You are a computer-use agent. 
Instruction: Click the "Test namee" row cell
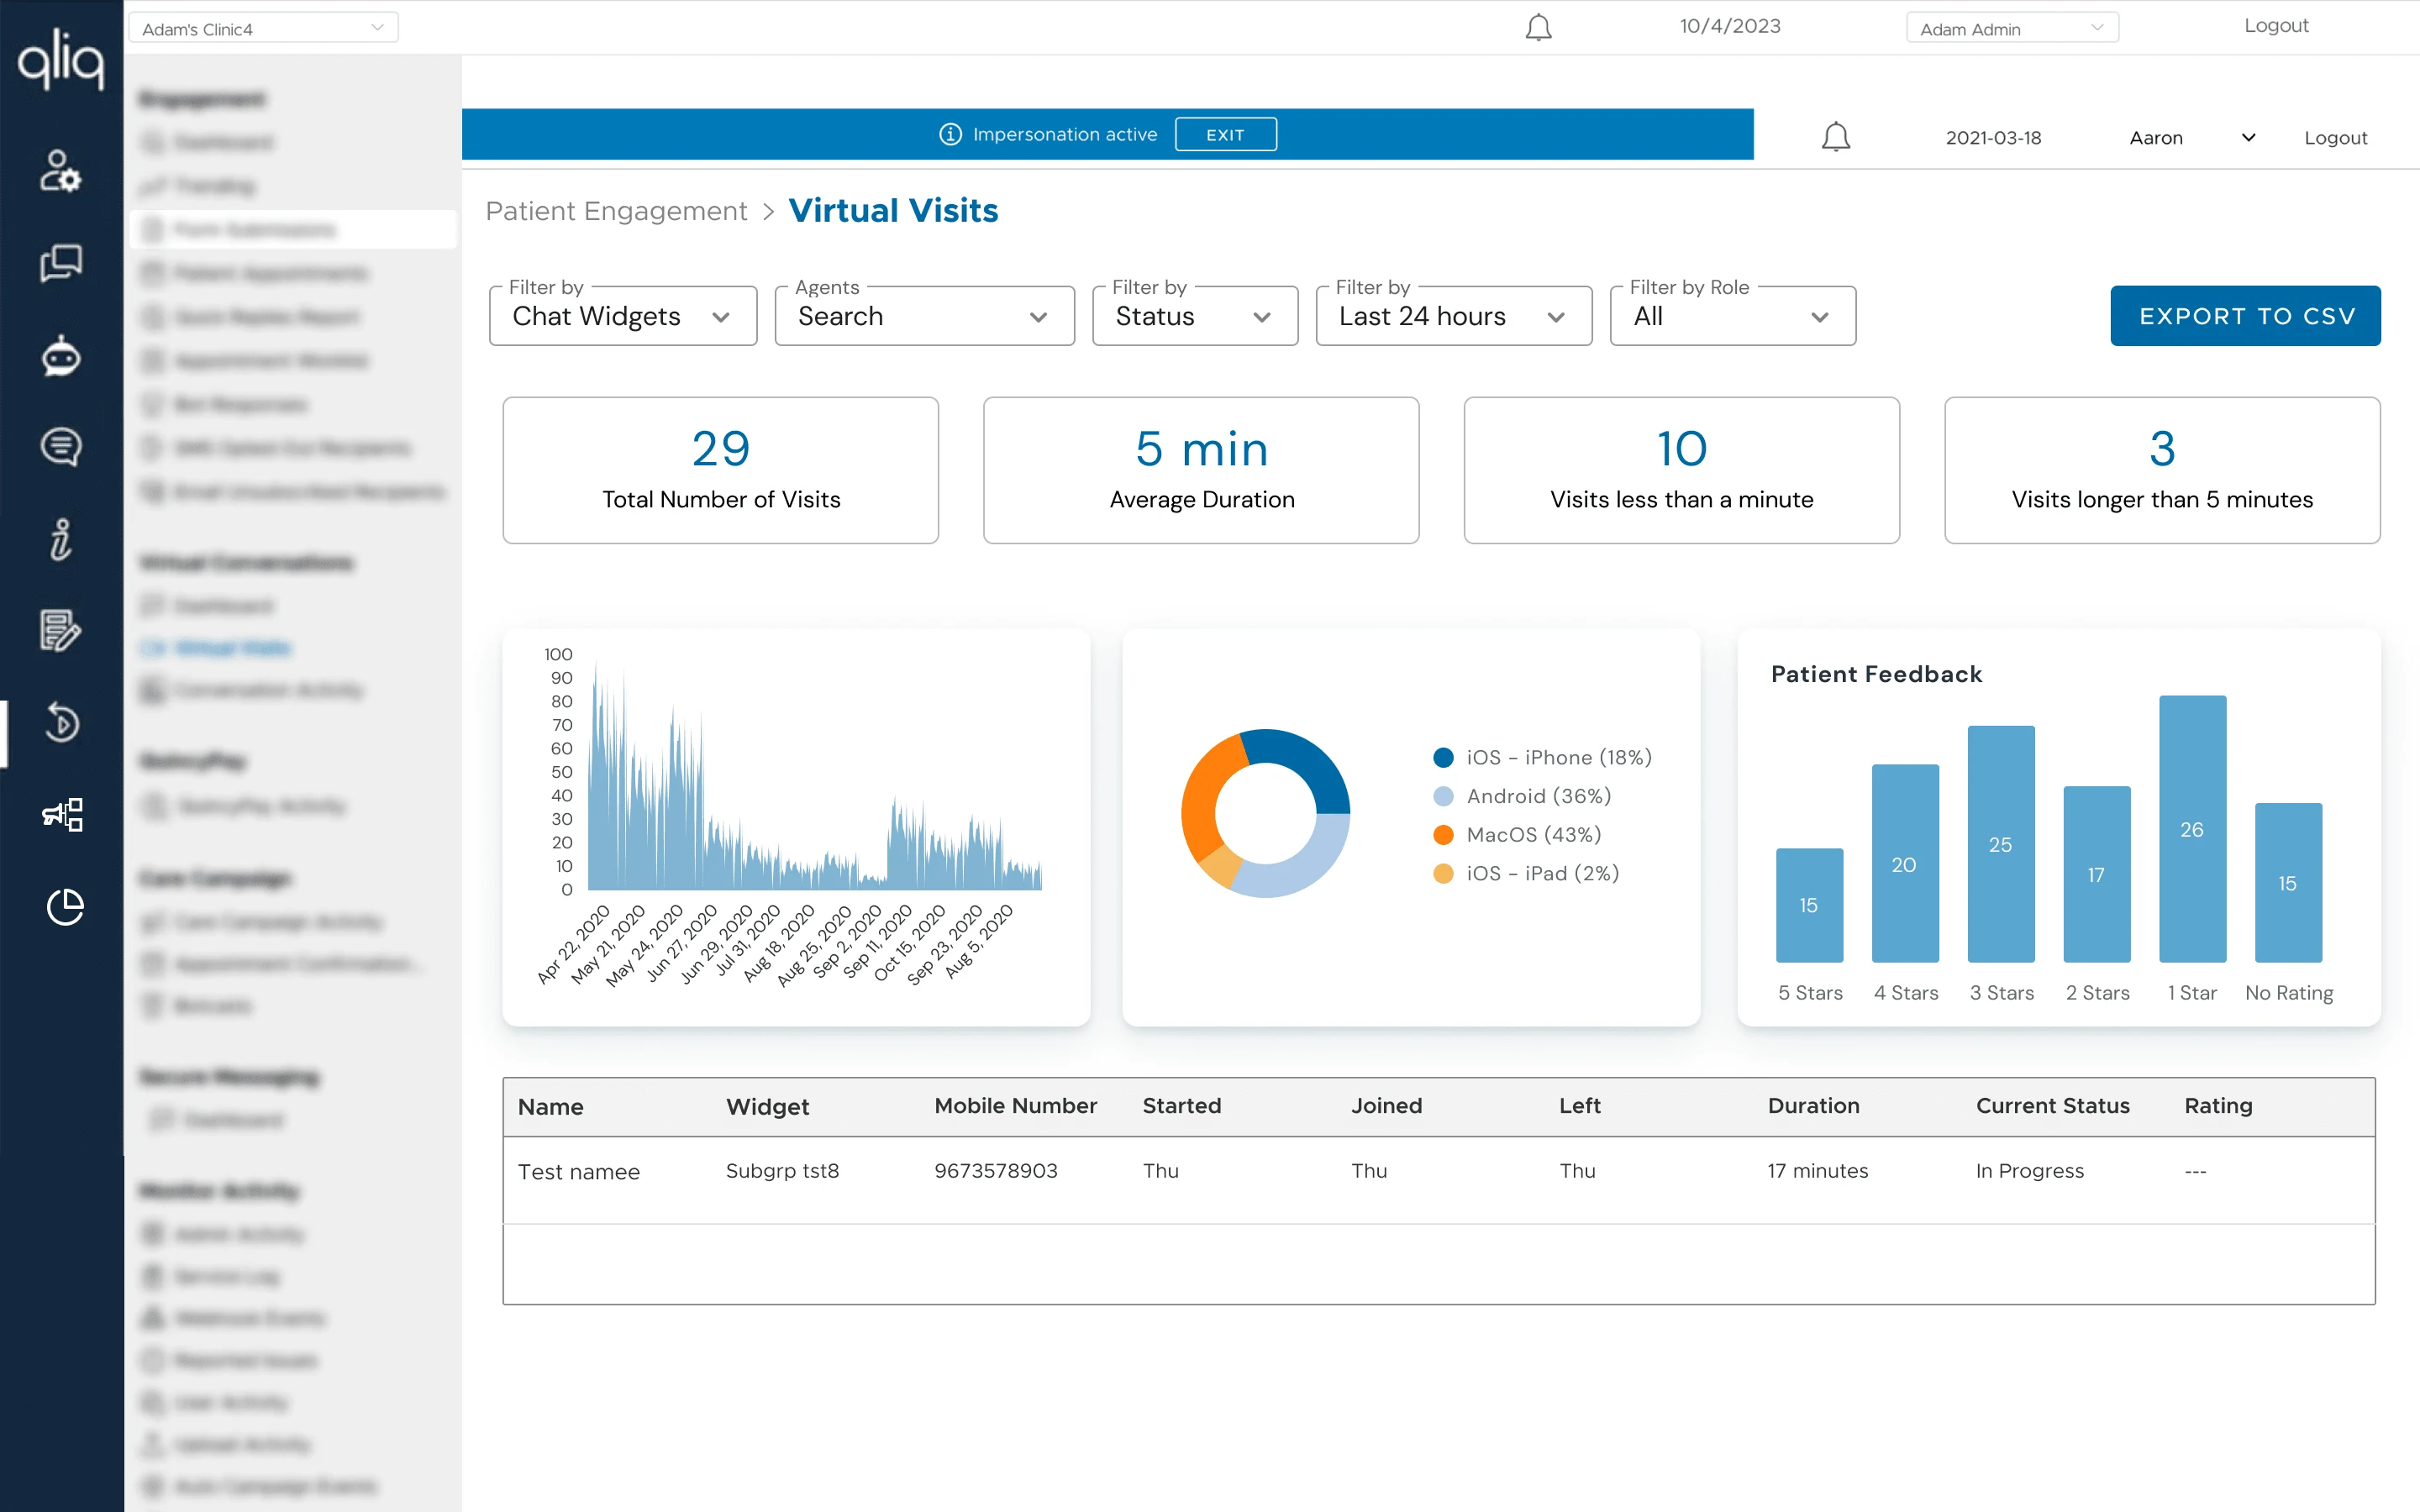578,1171
